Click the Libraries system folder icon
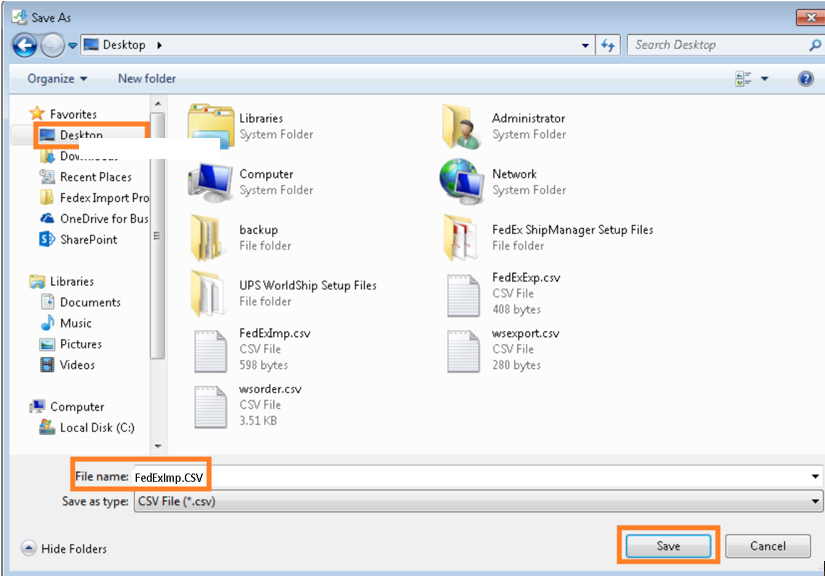 coord(210,126)
